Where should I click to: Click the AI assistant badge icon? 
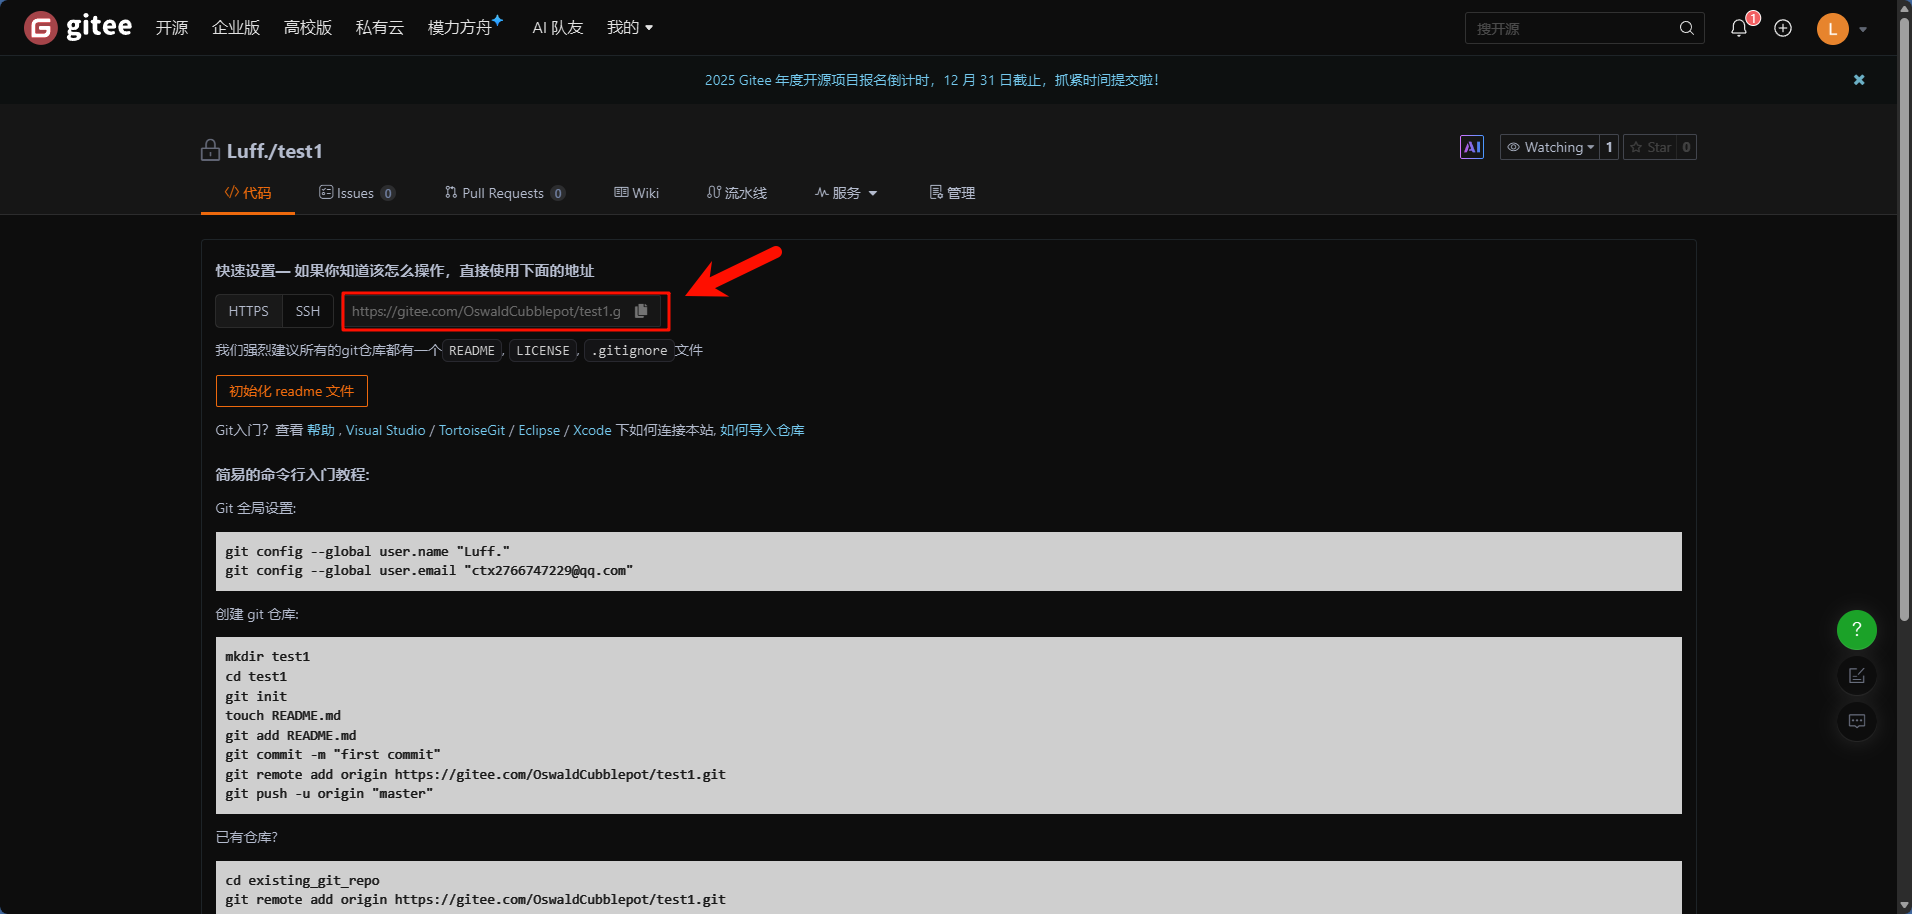coord(1472,147)
